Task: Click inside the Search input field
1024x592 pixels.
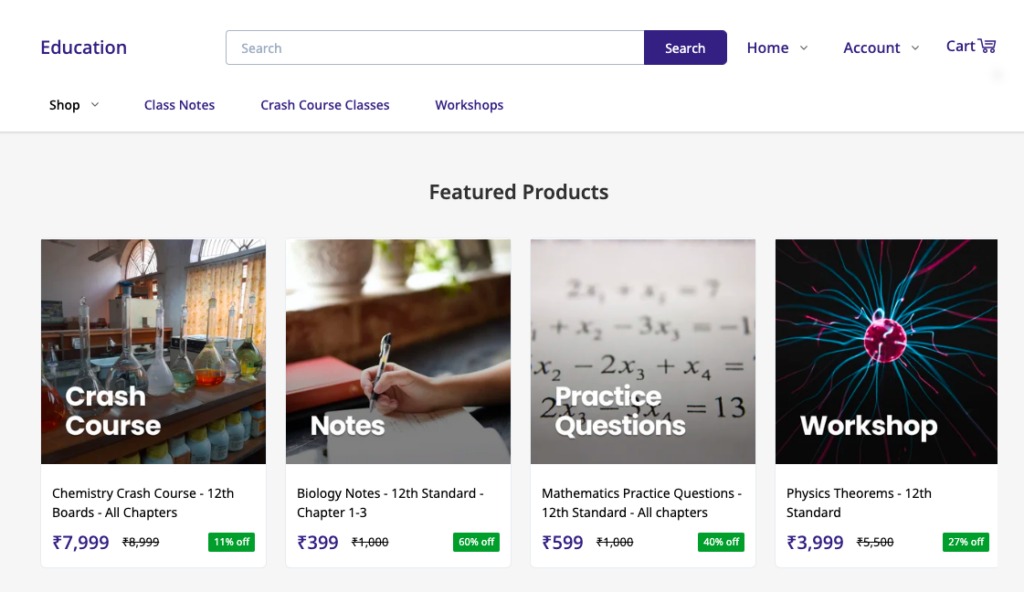Action: coord(435,48)
